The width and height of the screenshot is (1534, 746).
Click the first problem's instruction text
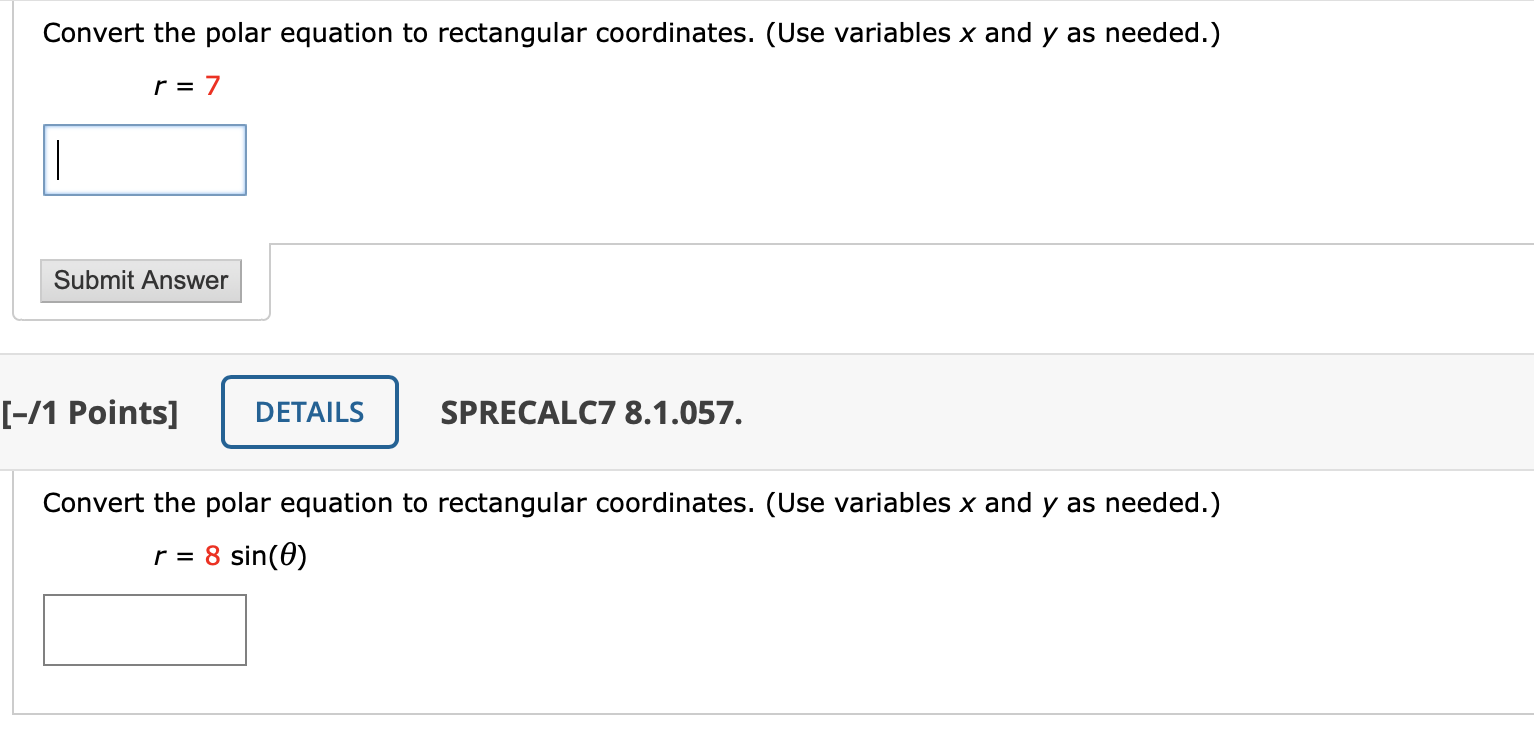tap(630, 32)
